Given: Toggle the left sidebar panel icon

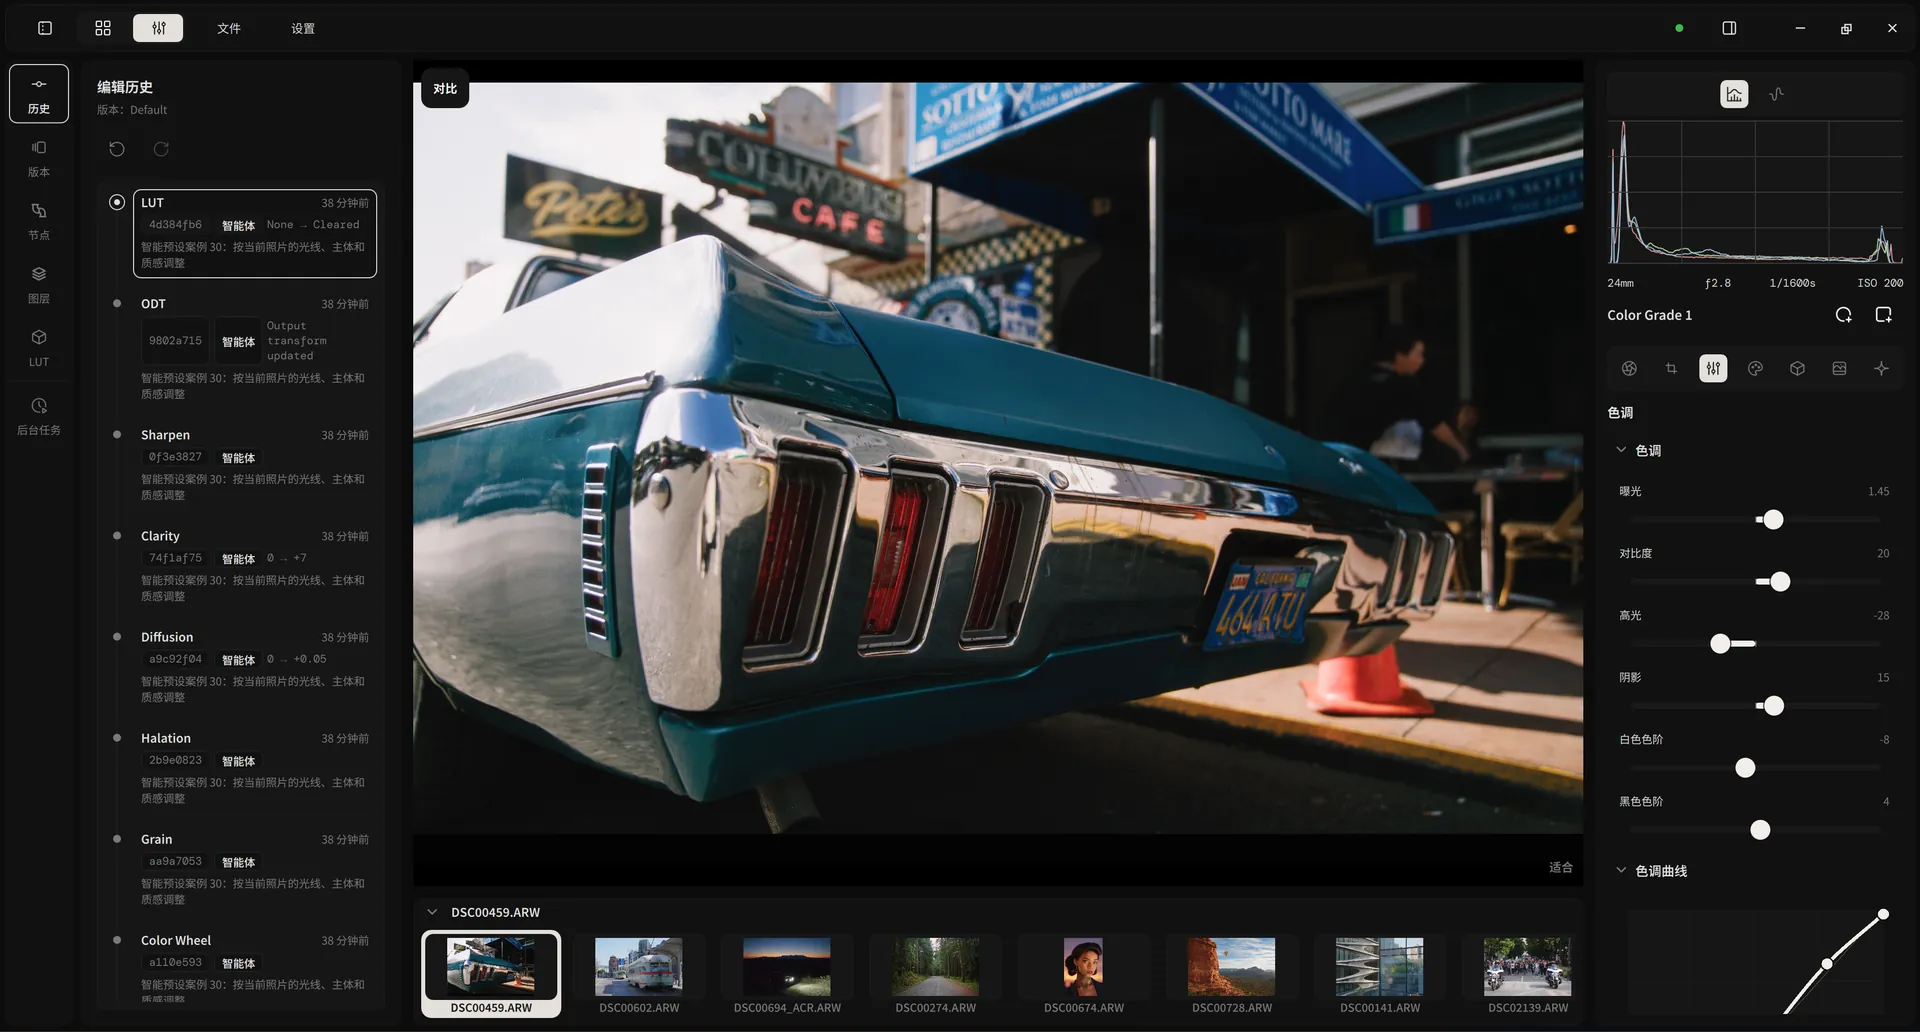Looking at the screenshot, I should coord(45,28).
